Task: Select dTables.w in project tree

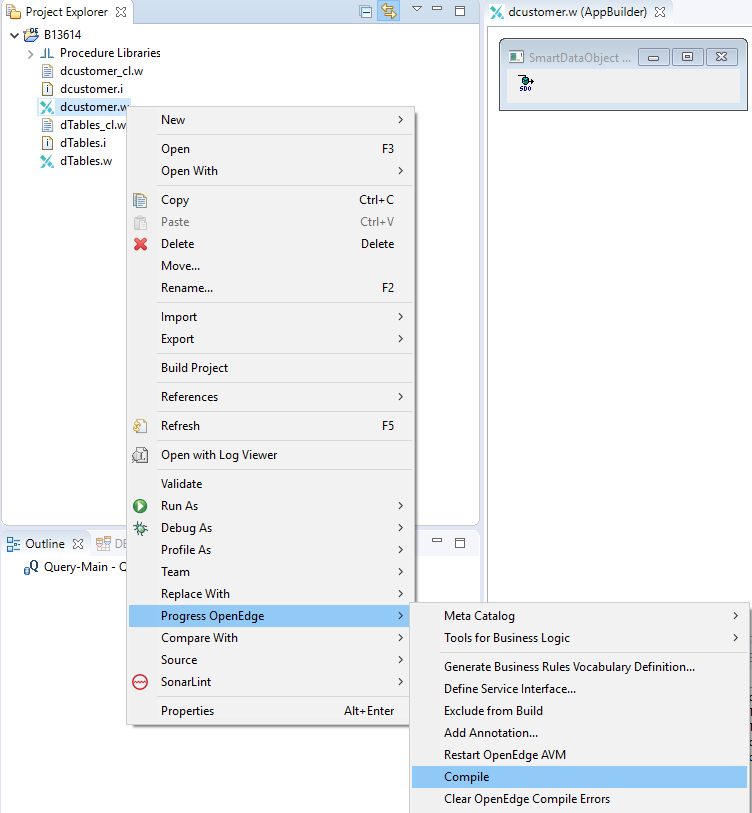Action: (x=86, y=161)
